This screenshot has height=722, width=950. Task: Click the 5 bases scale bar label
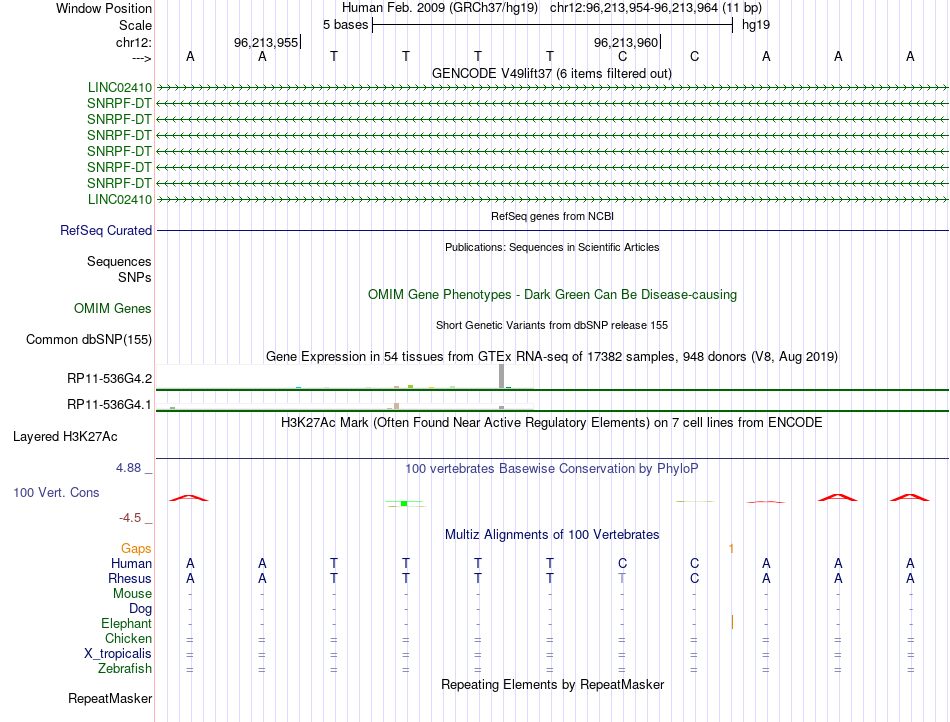[345, 25]
